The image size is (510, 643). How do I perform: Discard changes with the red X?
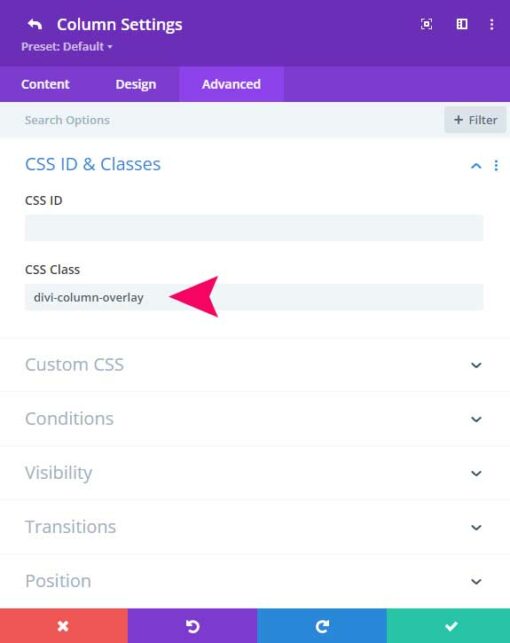64,626
